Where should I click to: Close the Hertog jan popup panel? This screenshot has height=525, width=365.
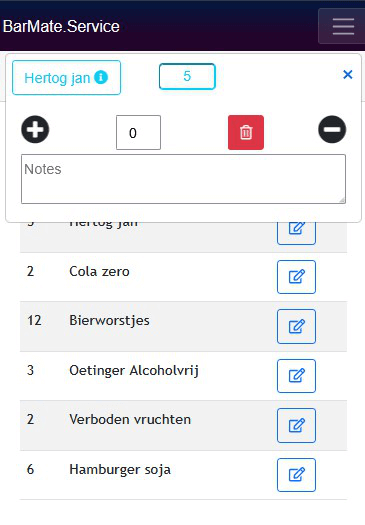point(348,74)
